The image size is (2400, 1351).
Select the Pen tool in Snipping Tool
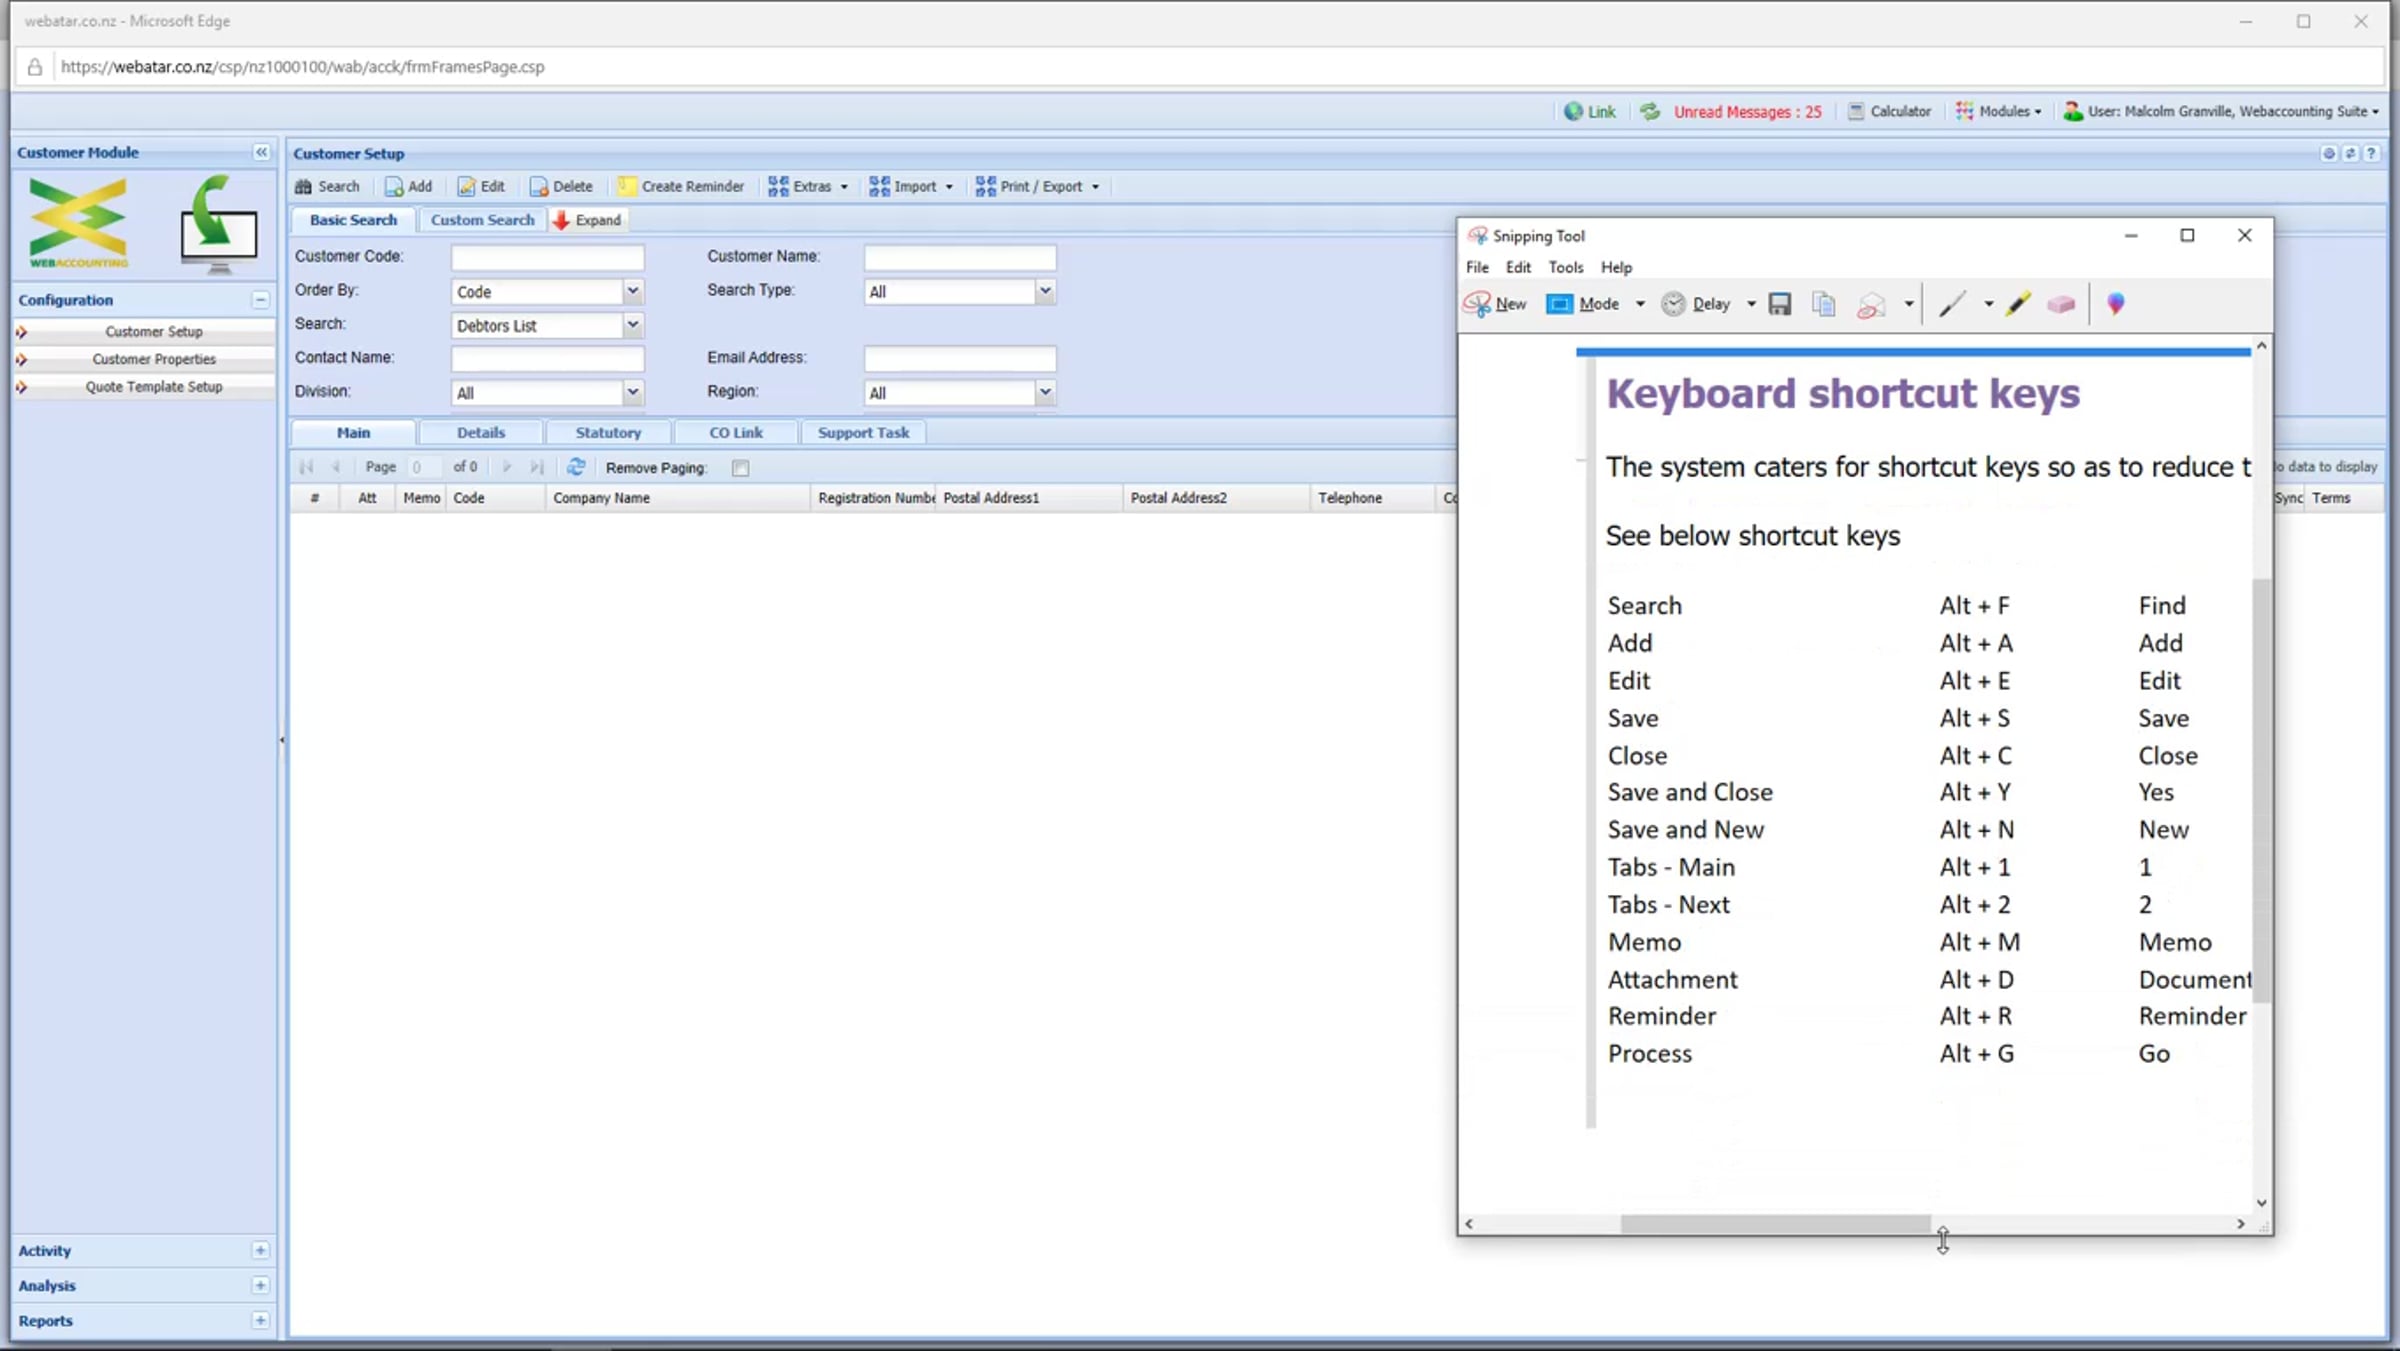1952,304
